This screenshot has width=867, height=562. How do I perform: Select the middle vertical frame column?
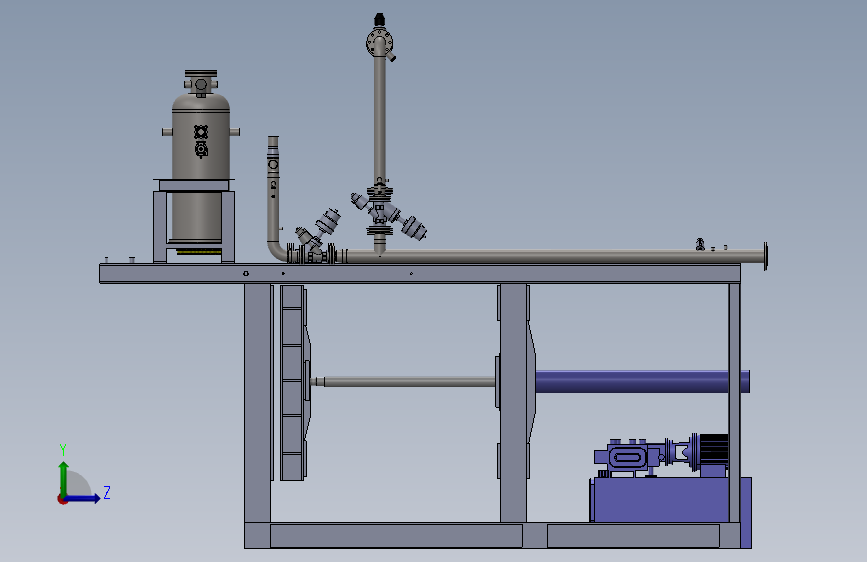point(514,403)
